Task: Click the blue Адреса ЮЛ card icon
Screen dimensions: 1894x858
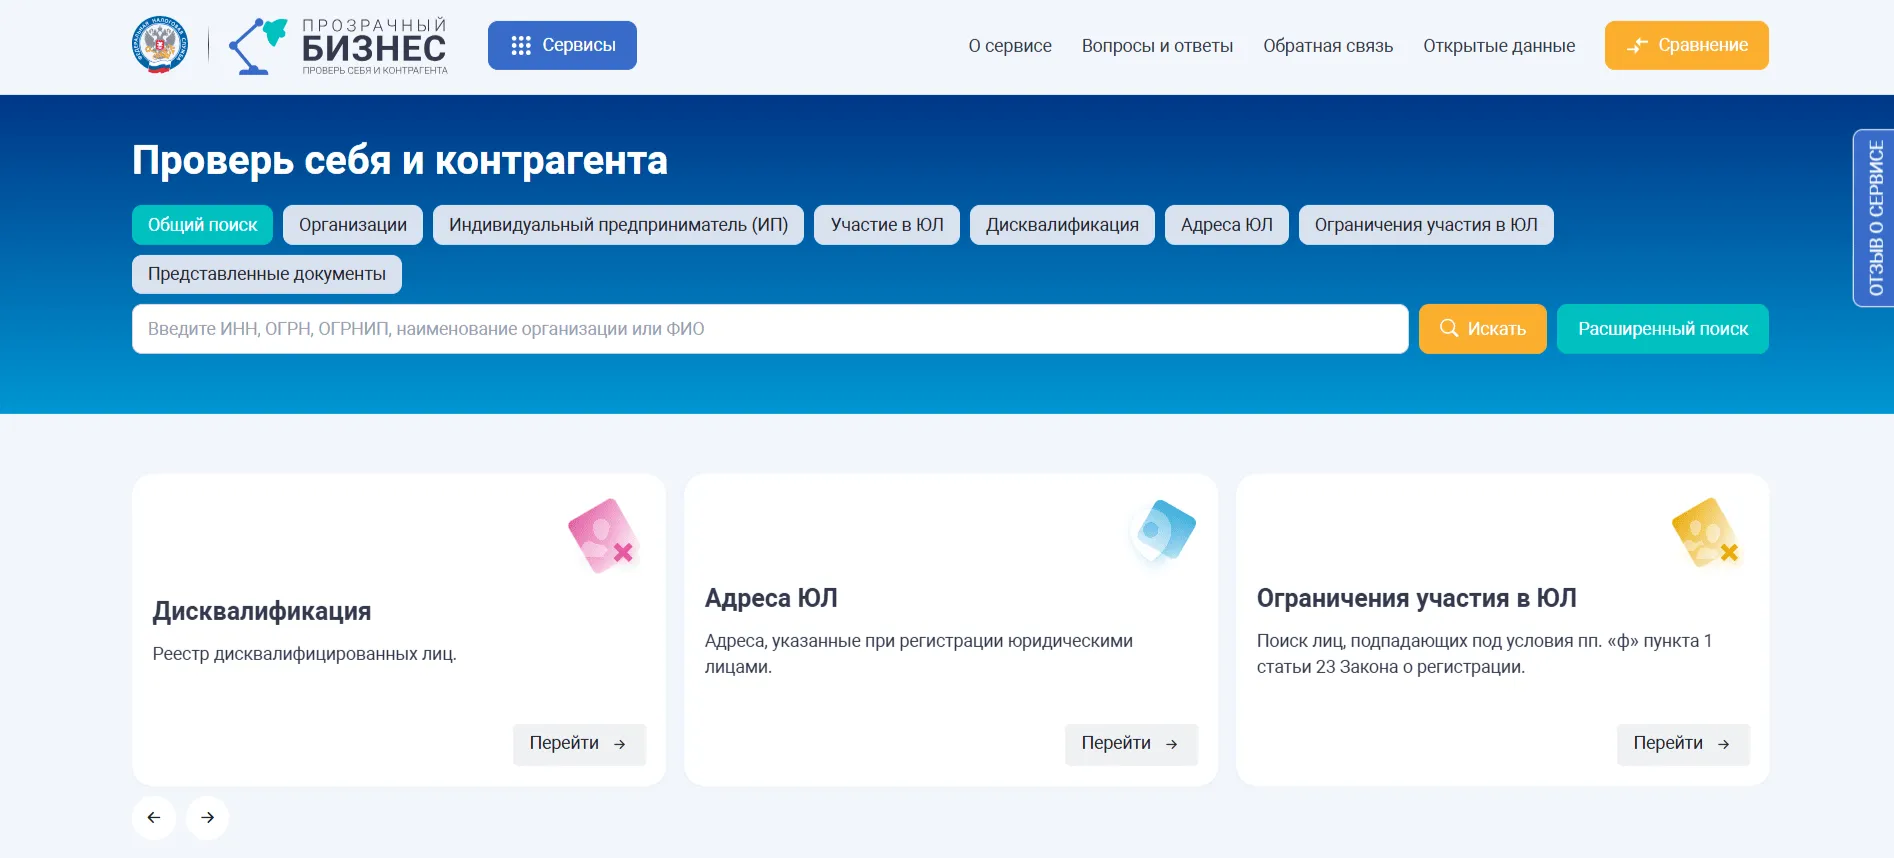Action: 1164,530
